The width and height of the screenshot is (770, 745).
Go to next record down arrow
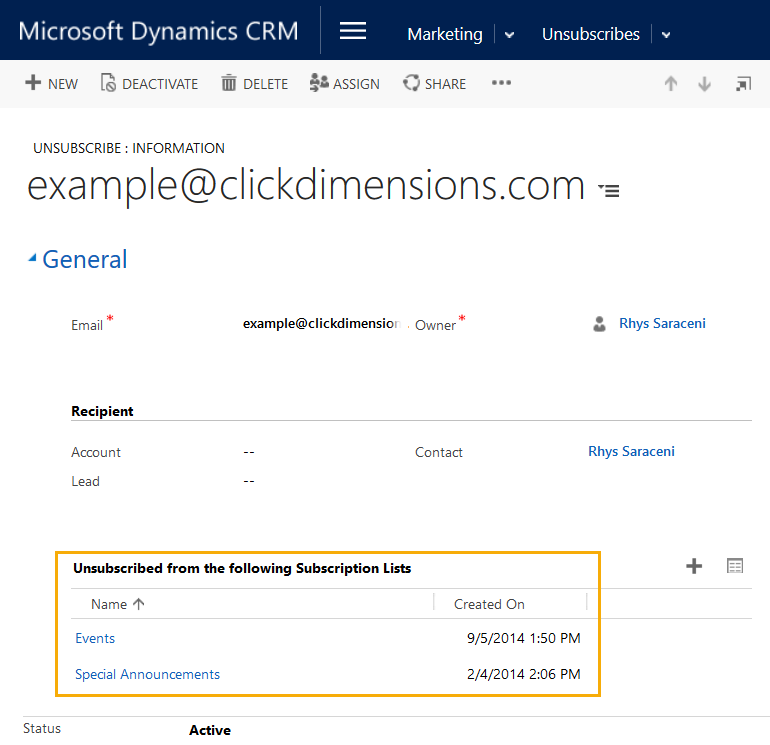click(x=705, y=84)
